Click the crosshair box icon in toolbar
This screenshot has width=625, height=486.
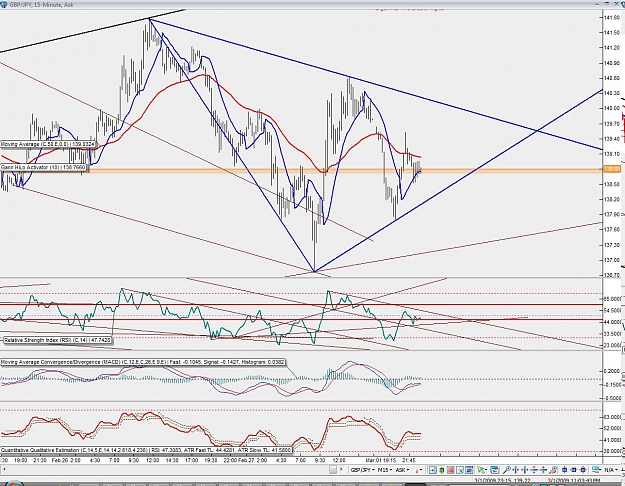point(432,470)
